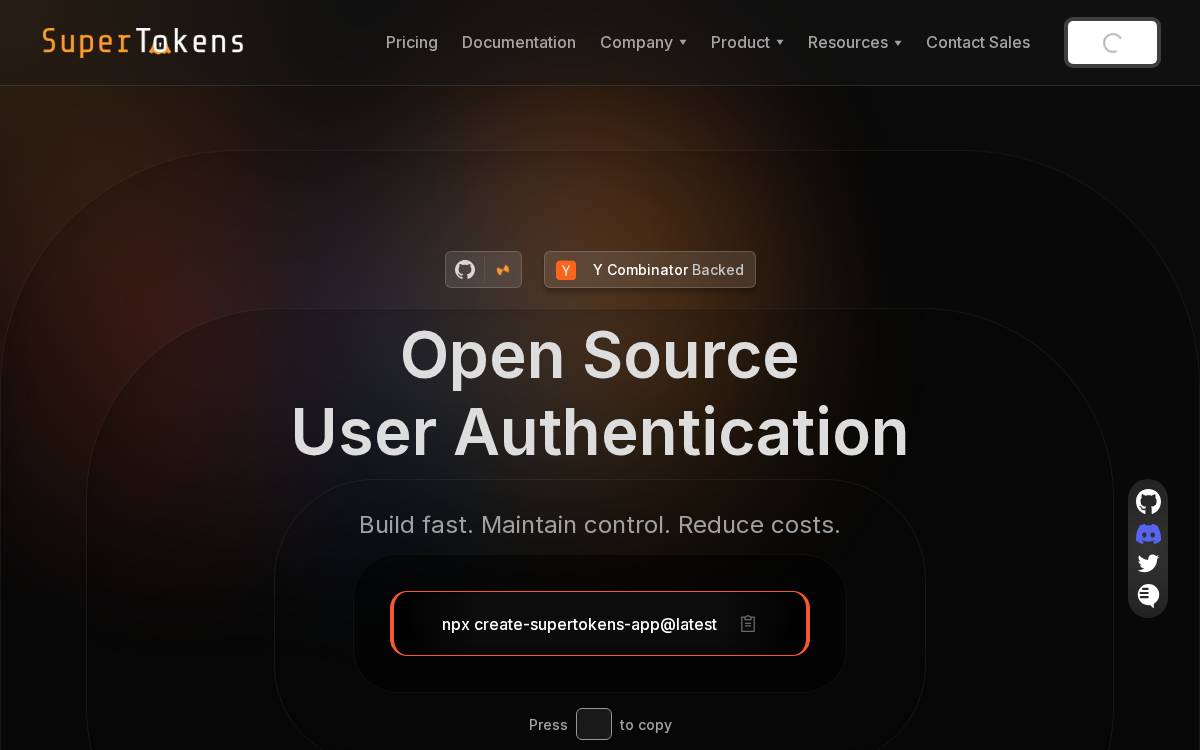This screenshot has height=750, width=1200.
Task: Expand the Product dropdown menu
Action: 747,42
